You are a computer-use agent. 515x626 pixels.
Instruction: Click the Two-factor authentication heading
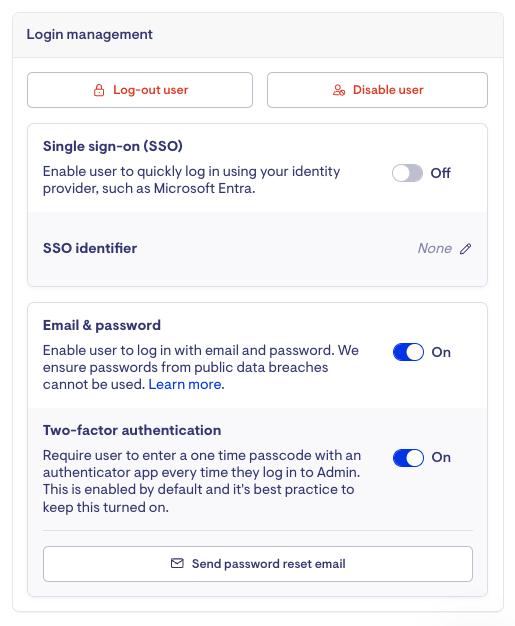pos(132,430)
